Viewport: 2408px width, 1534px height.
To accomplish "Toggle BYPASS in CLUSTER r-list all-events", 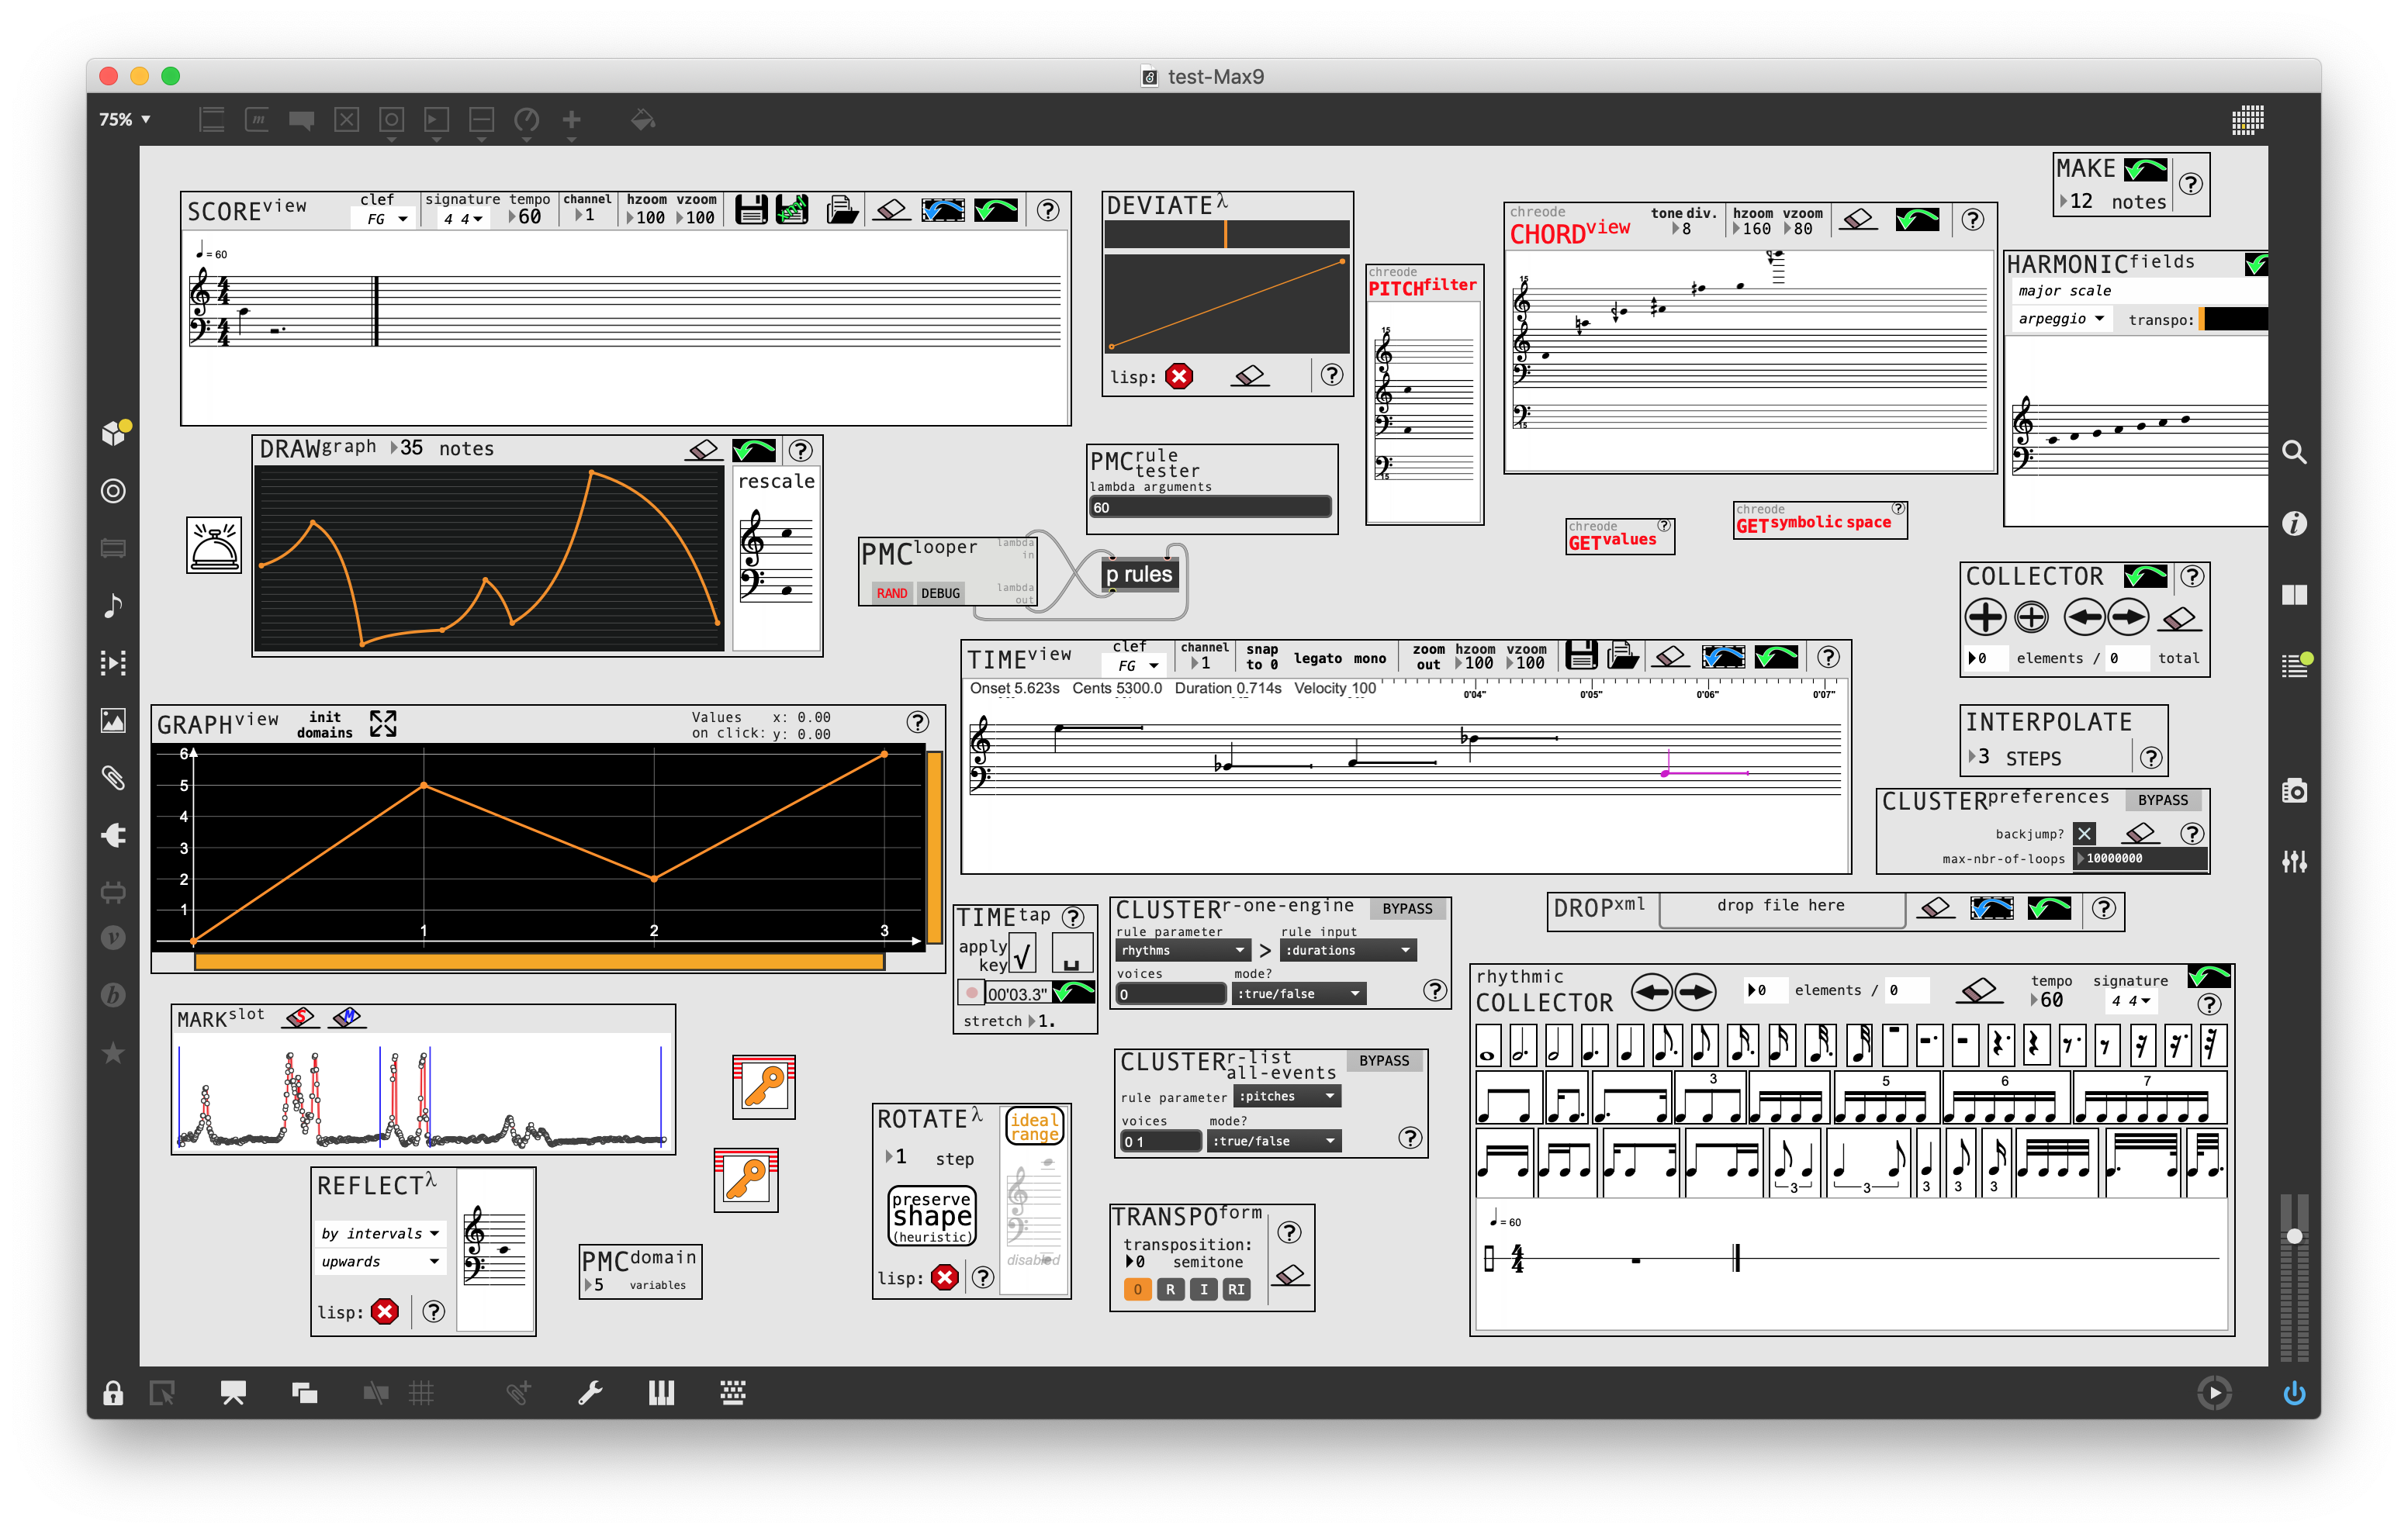I will [x=1383, y=1060].
